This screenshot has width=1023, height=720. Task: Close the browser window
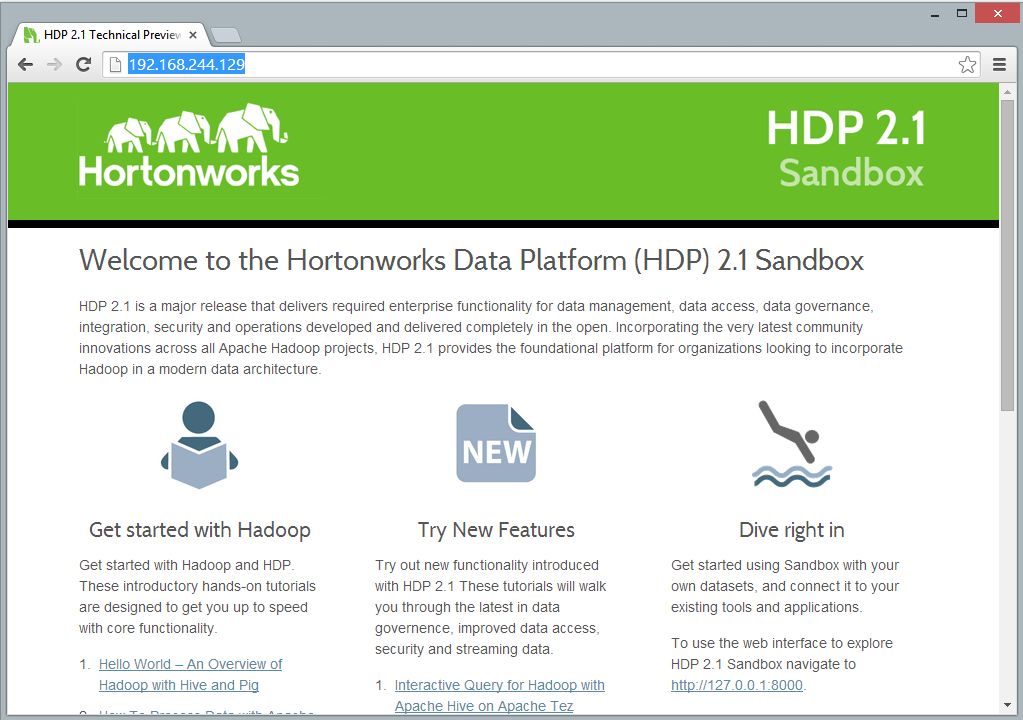[x=998, y=13]
